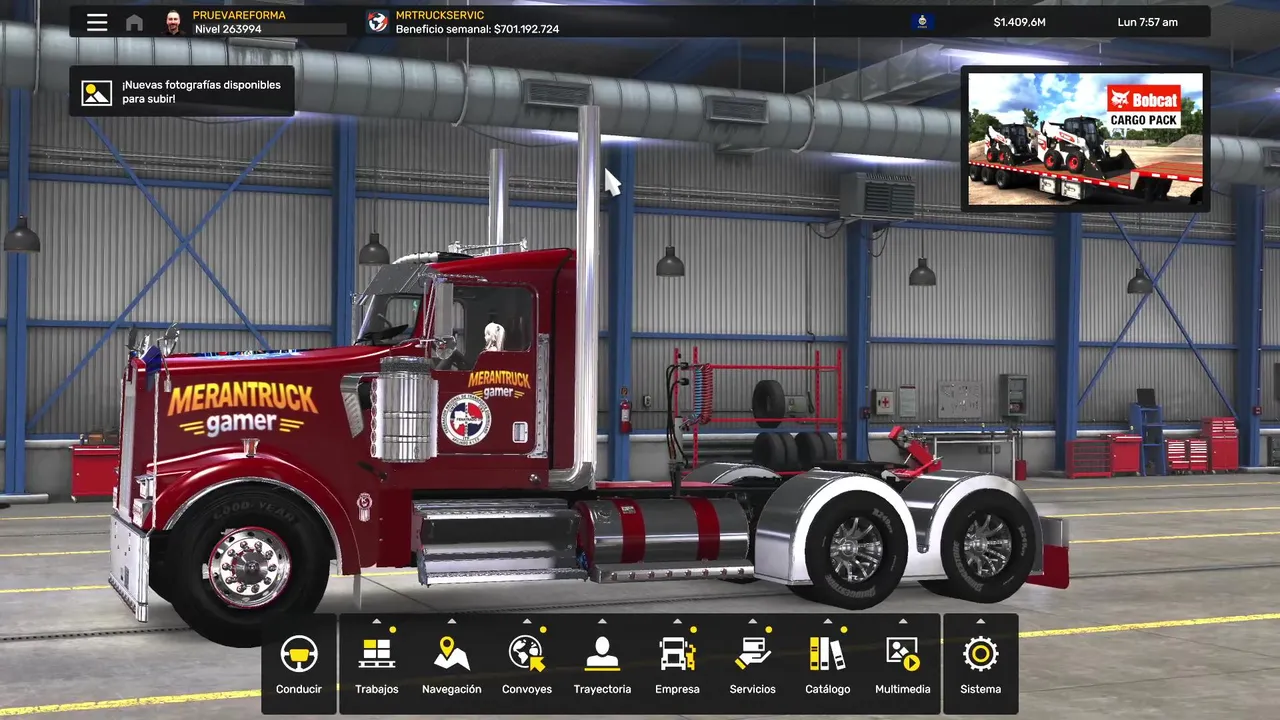The height and width of the screenshot is (720, 1280).
Task: Open the Convoyes globe icon
Action: click(x=527, y=654)
